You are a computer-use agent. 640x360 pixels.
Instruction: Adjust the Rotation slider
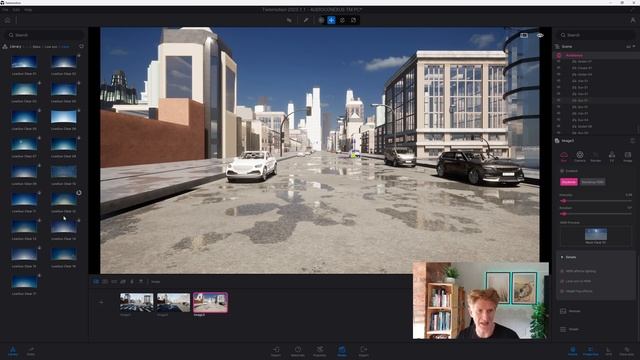tap(596, 213)
